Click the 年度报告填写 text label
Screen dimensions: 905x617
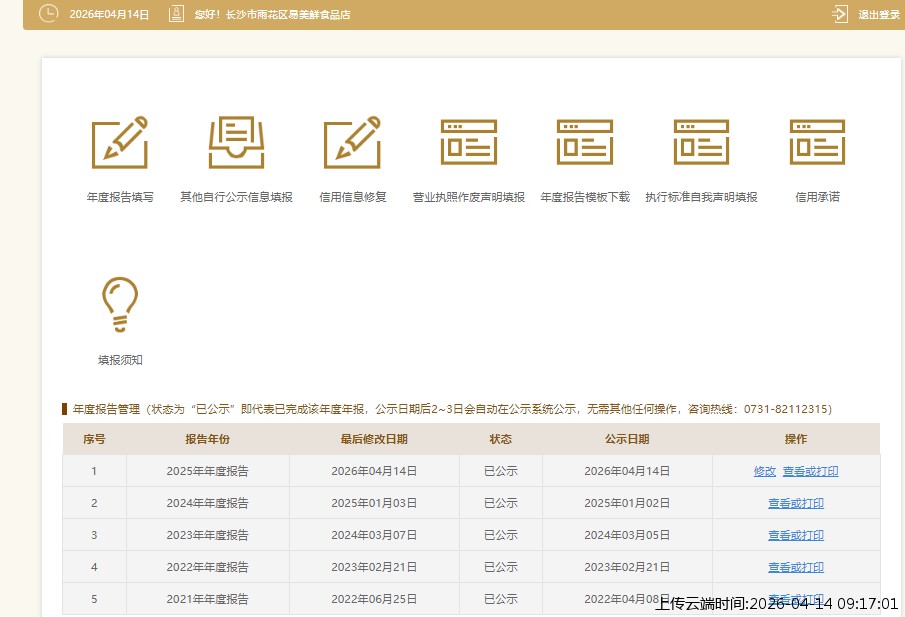coord(120,197)
